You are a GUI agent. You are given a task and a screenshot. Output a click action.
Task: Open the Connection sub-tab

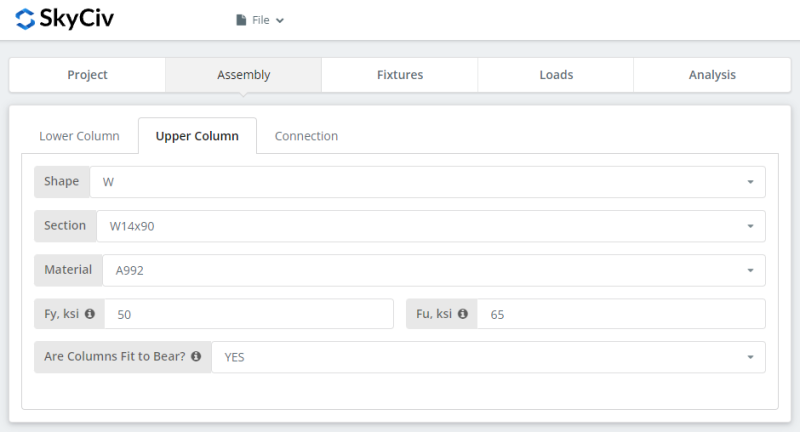click(306, 136)
